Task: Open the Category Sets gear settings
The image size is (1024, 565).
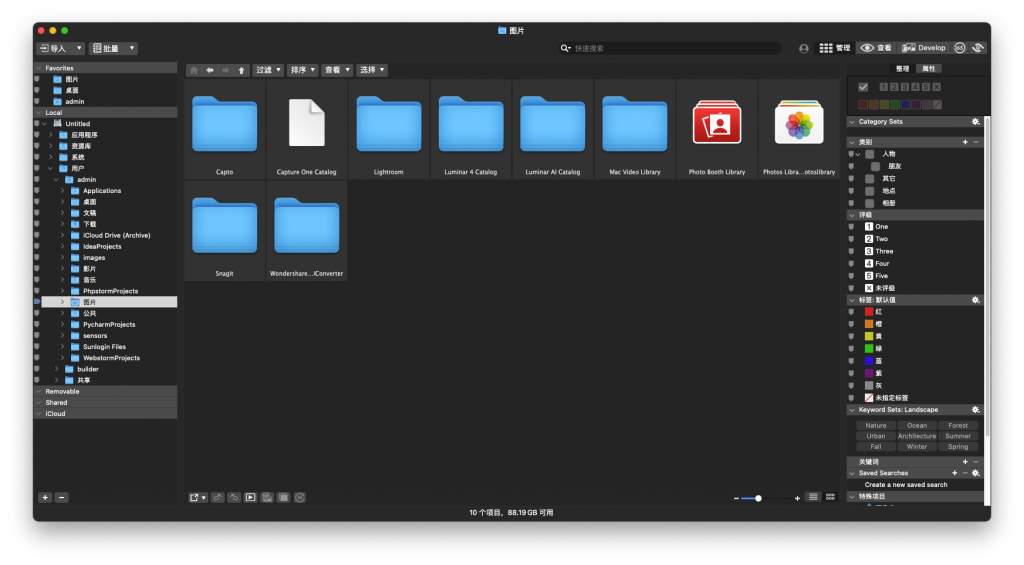Action: (x=975, y=122)
